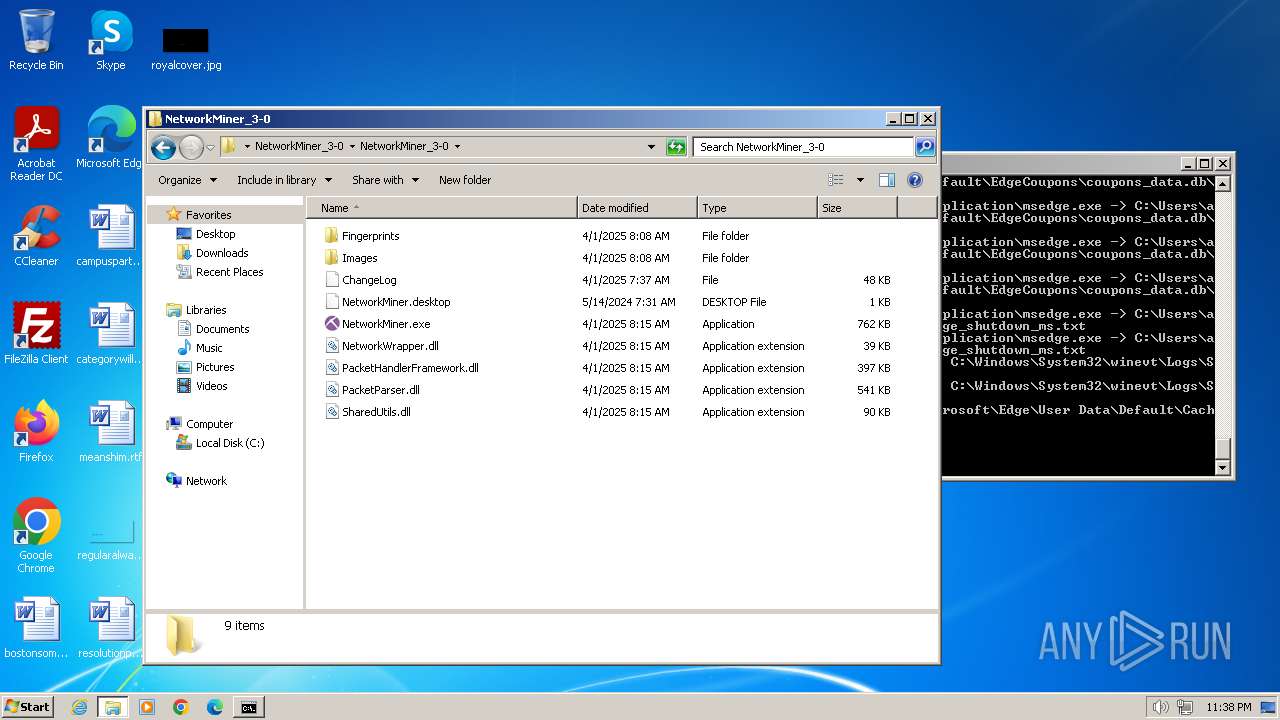
Task: Open the Start menu
Action: pos(28,707)
